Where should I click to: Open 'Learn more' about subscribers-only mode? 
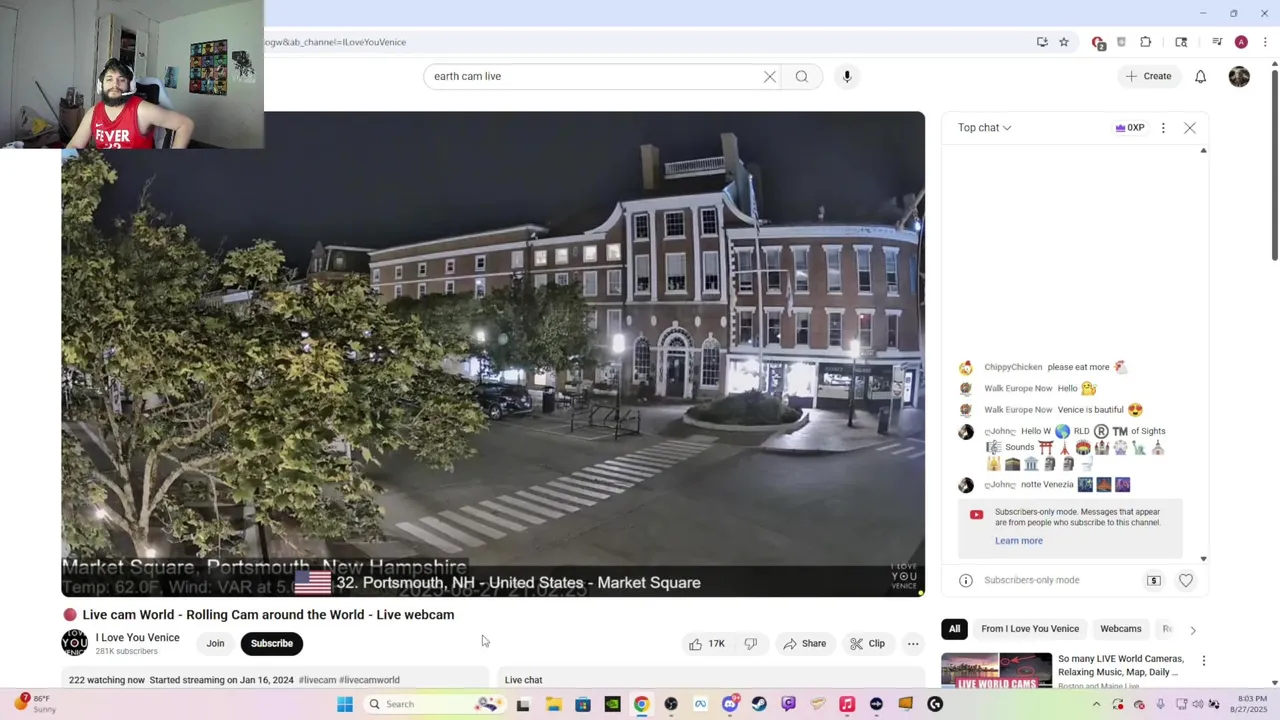pyautogui.click(x=1019, y=541)
